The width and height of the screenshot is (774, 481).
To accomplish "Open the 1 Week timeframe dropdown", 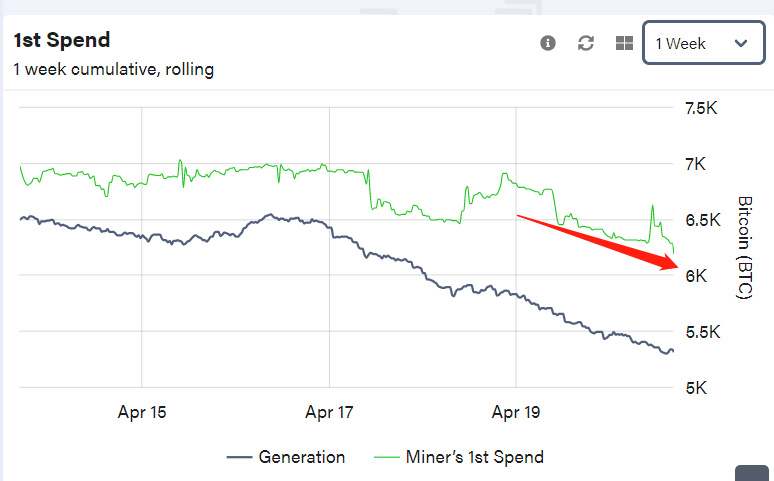I will (701, 43).
